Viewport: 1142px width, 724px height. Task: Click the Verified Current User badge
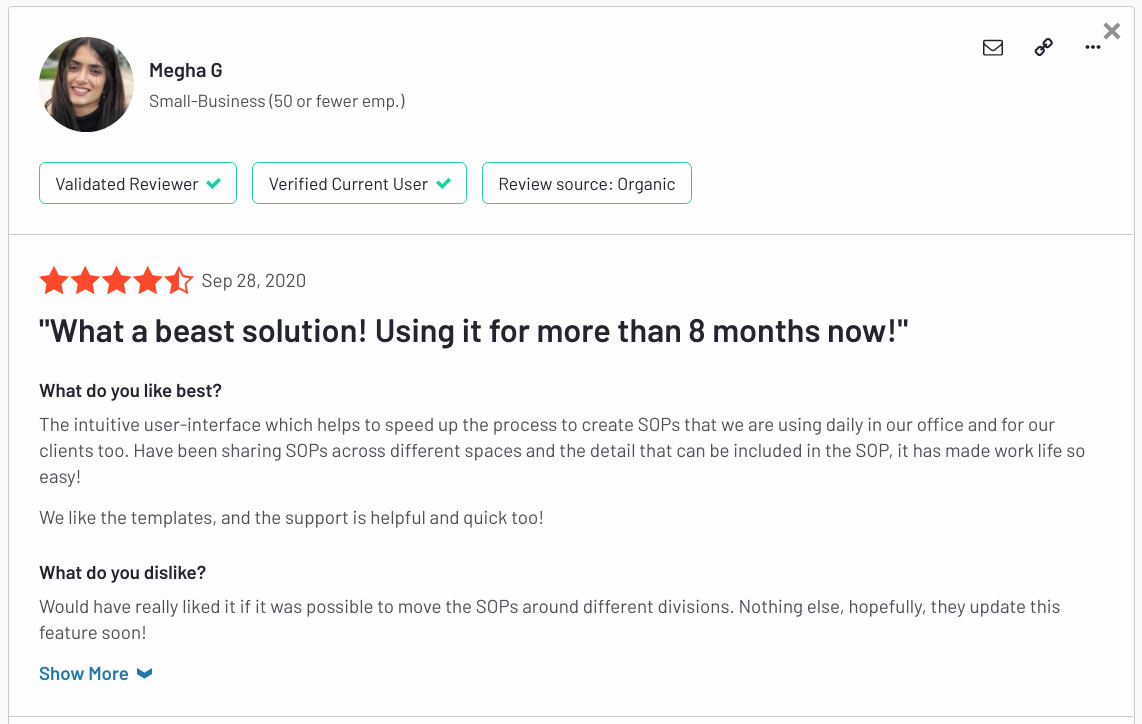click(359, 184)
